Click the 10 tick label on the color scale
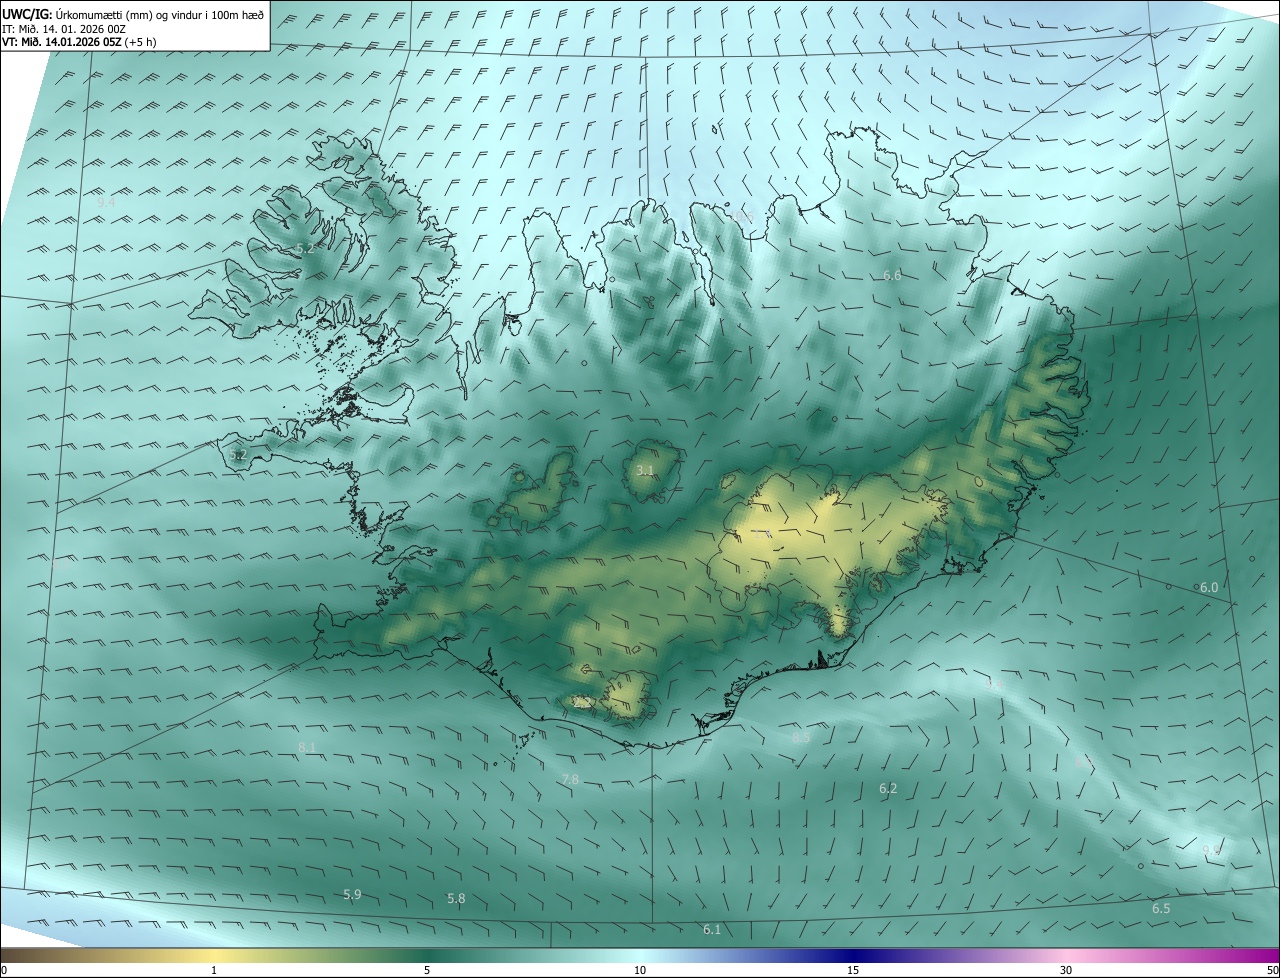 (x=640, y=971)
